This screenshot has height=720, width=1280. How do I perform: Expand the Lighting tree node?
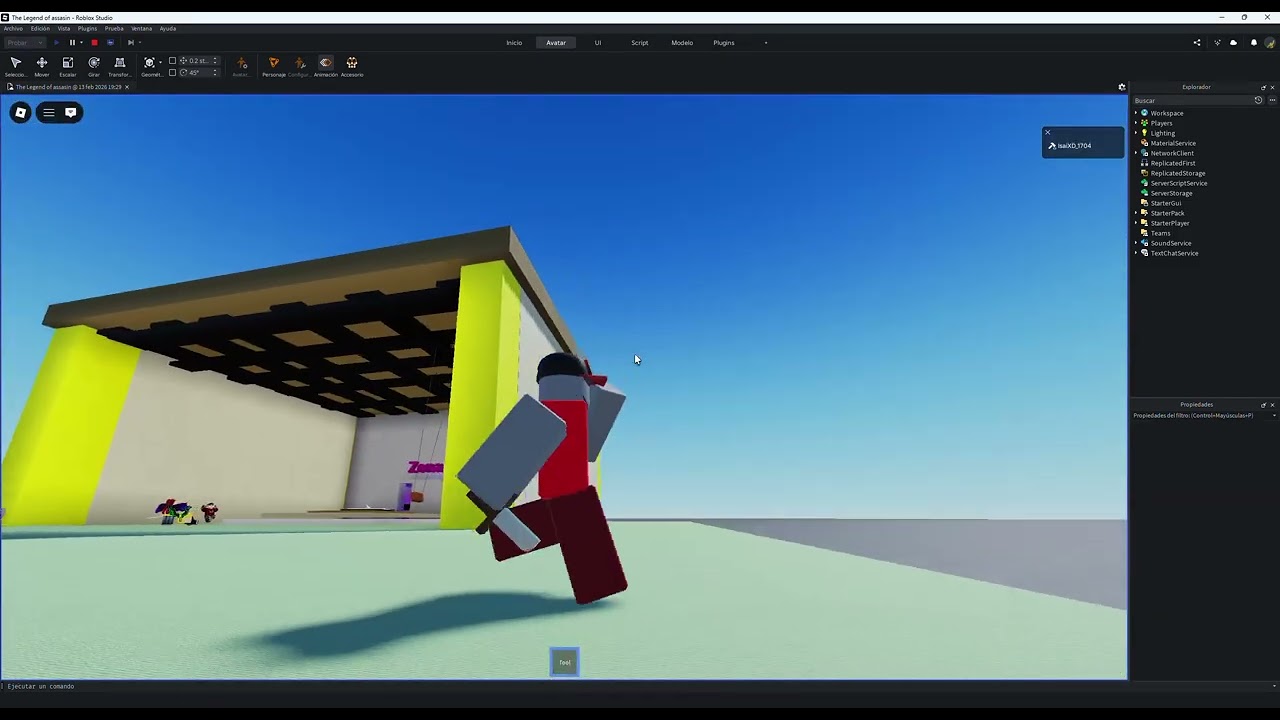pos(1136,133)
